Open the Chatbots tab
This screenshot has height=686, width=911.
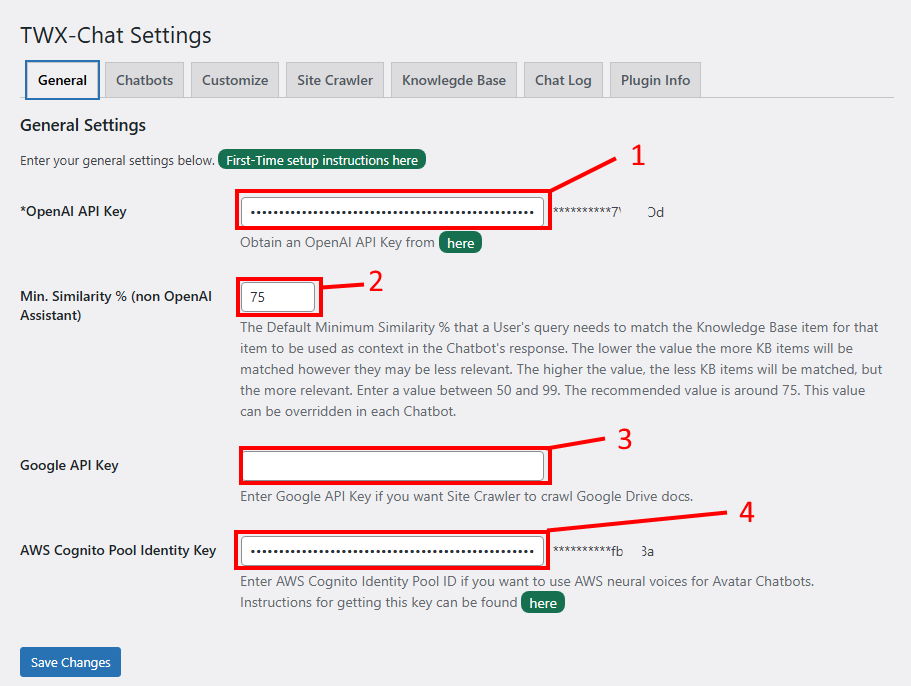(x=144, y=80)
